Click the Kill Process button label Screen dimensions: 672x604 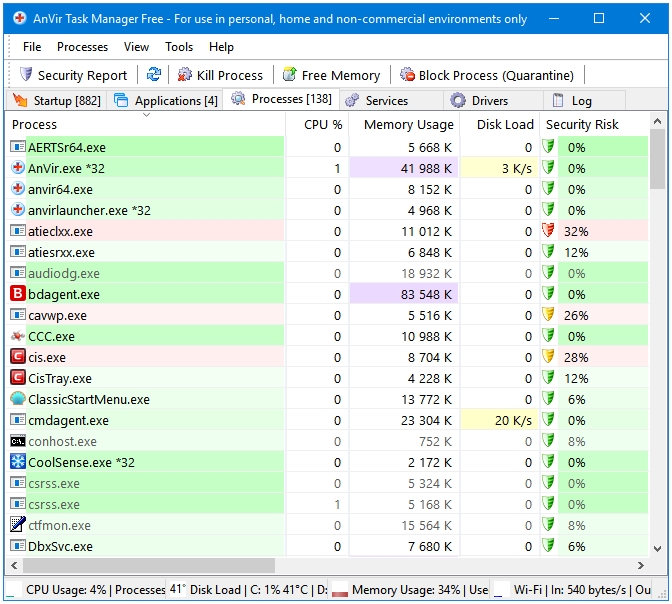click(x=230, y=75)
